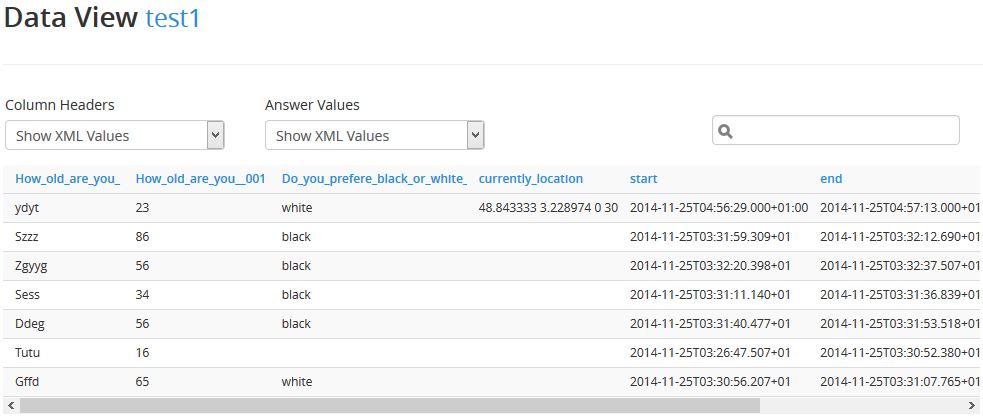Sort by How_old_are_you__001 column header
Viewport: 983px width, 420px height.
[201, 179]
